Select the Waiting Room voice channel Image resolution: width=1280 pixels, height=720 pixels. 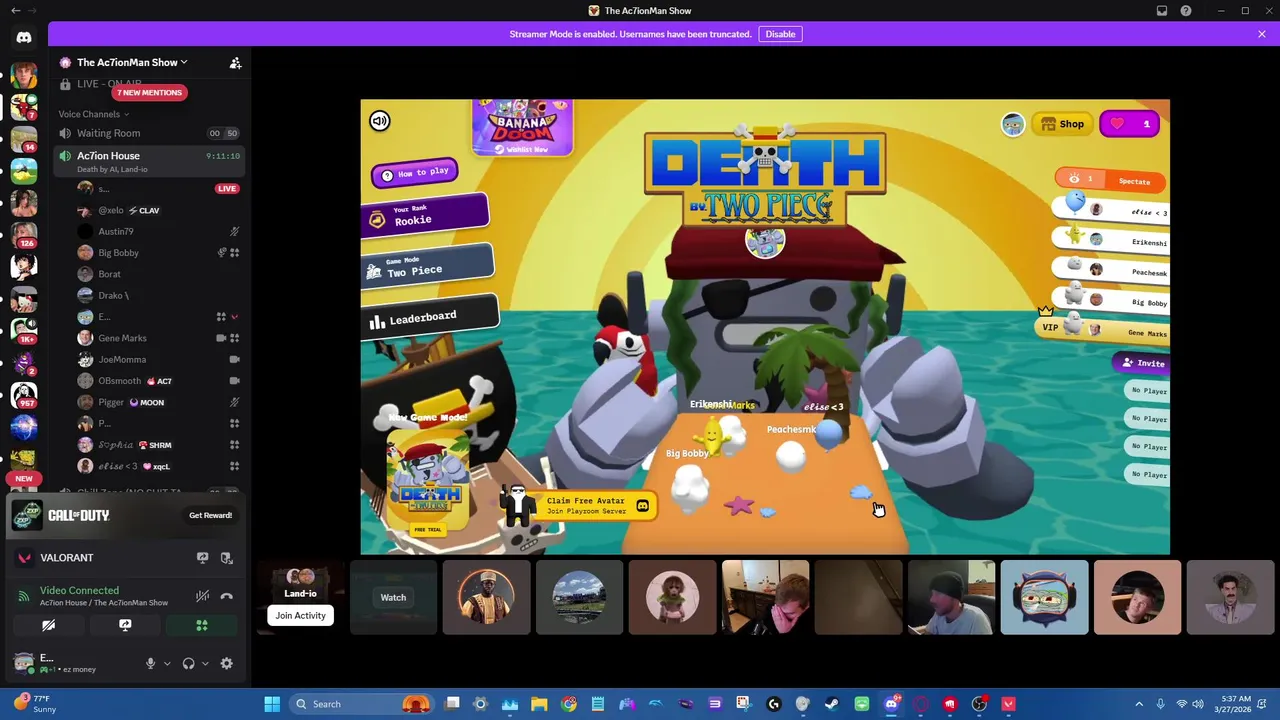pos(149,133)
